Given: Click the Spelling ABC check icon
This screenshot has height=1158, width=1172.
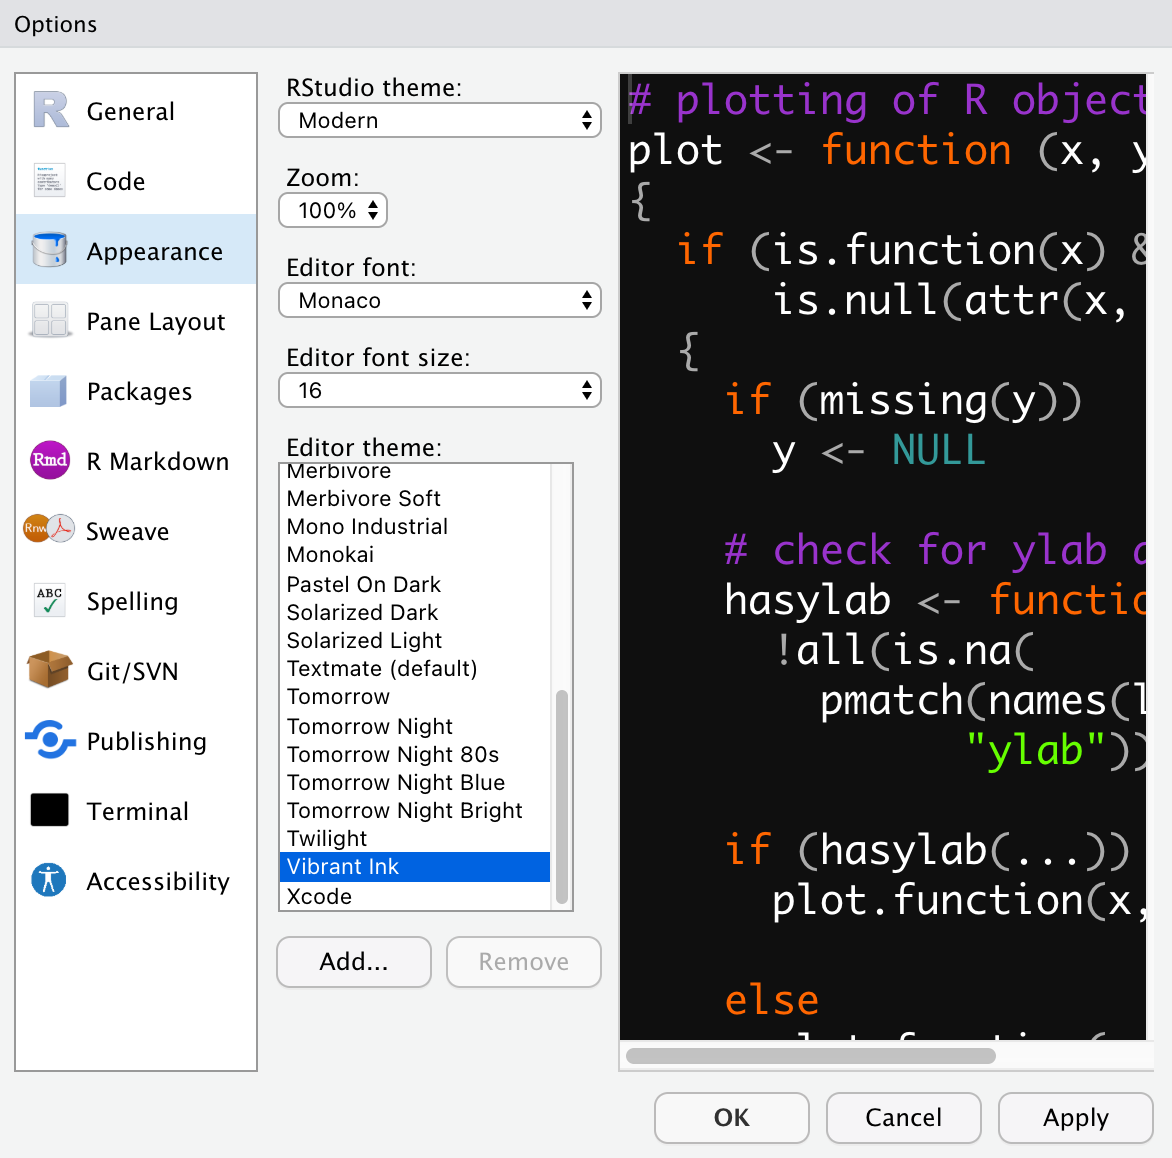Looking at the screenshot, I should point(50,600).
